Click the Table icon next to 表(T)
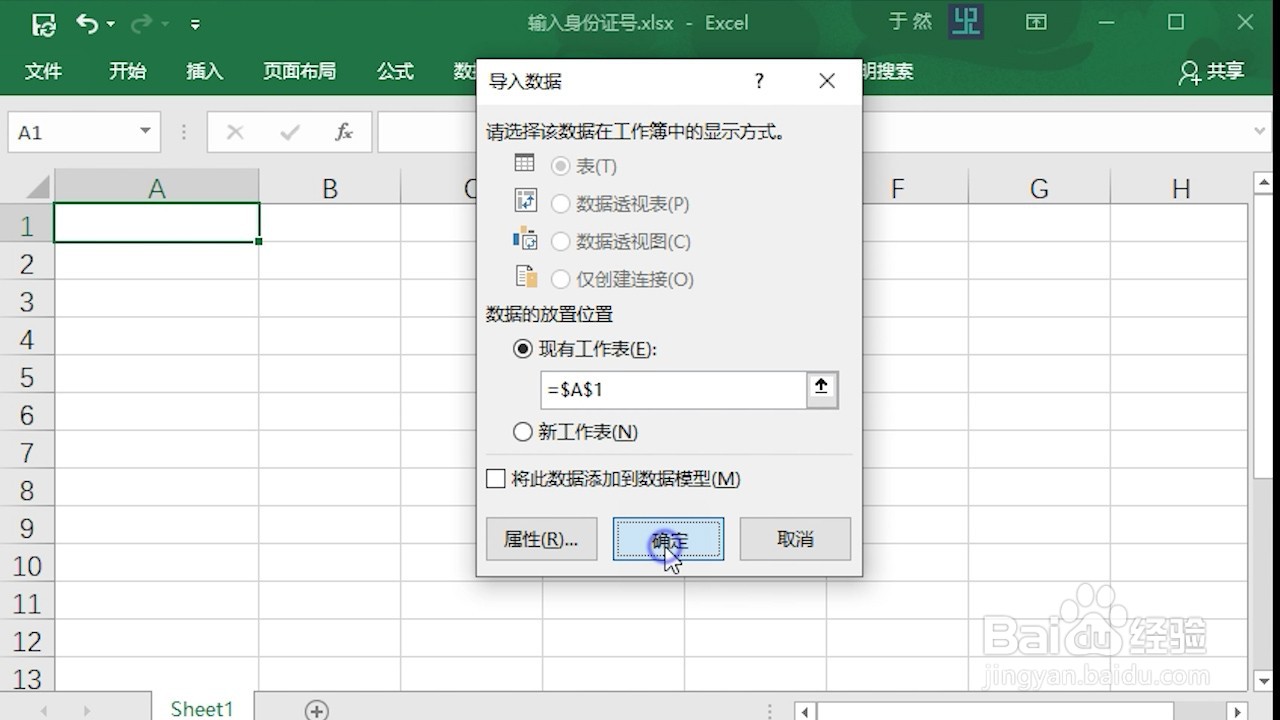This screenshot has width=1280, height=720. click(524, 163)
